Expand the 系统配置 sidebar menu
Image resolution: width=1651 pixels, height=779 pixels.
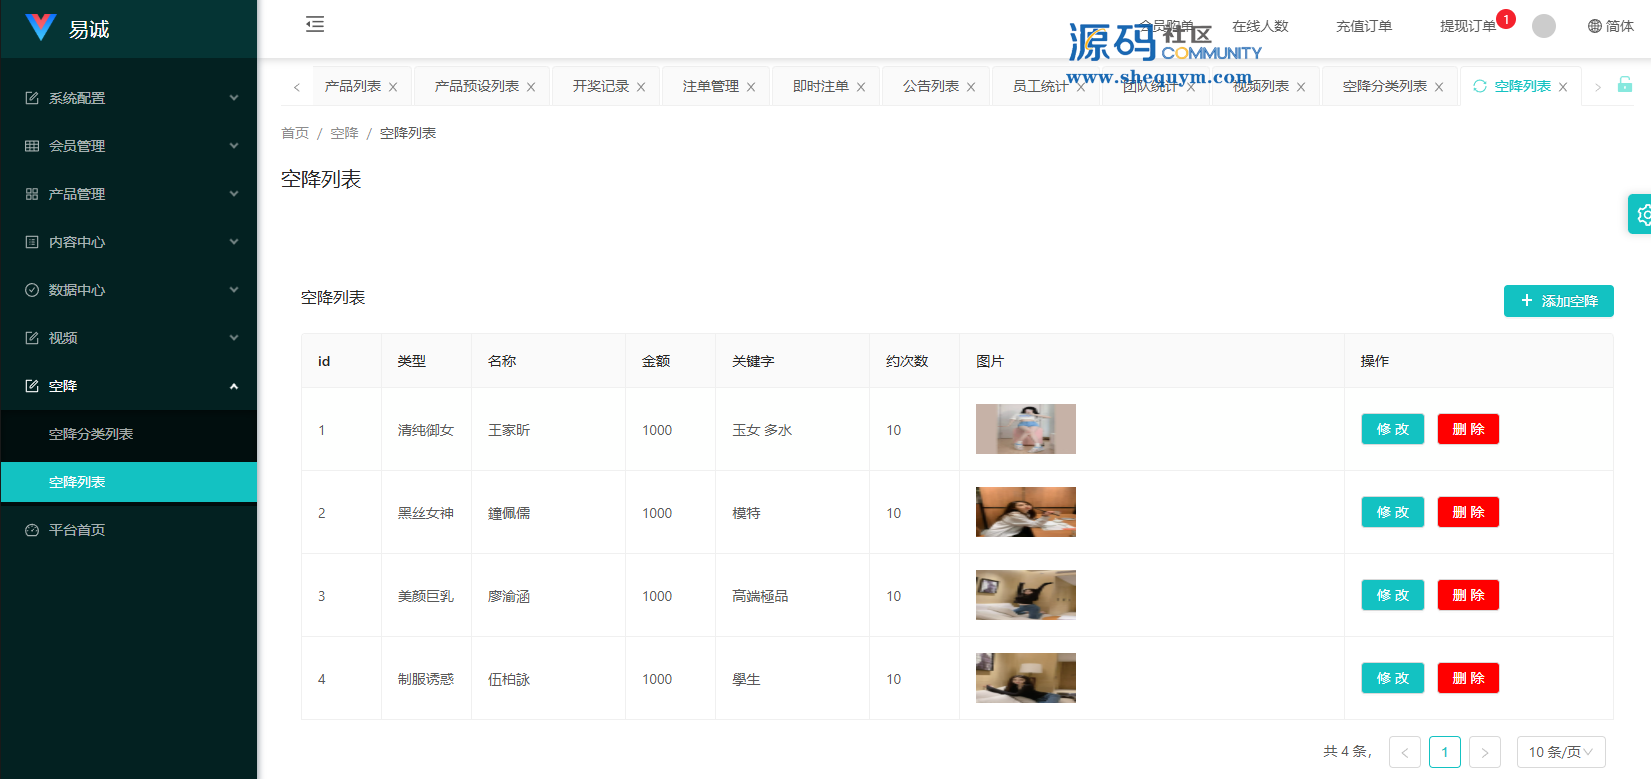129,98
